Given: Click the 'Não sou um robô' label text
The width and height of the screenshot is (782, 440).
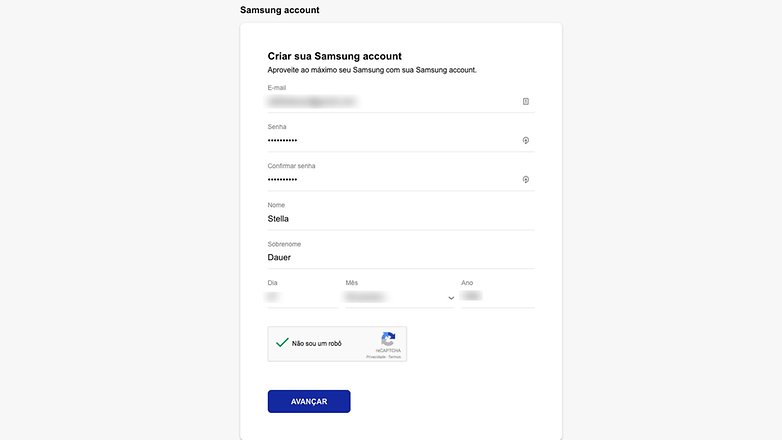Looking at the screenshot, I should click(317, 343).
